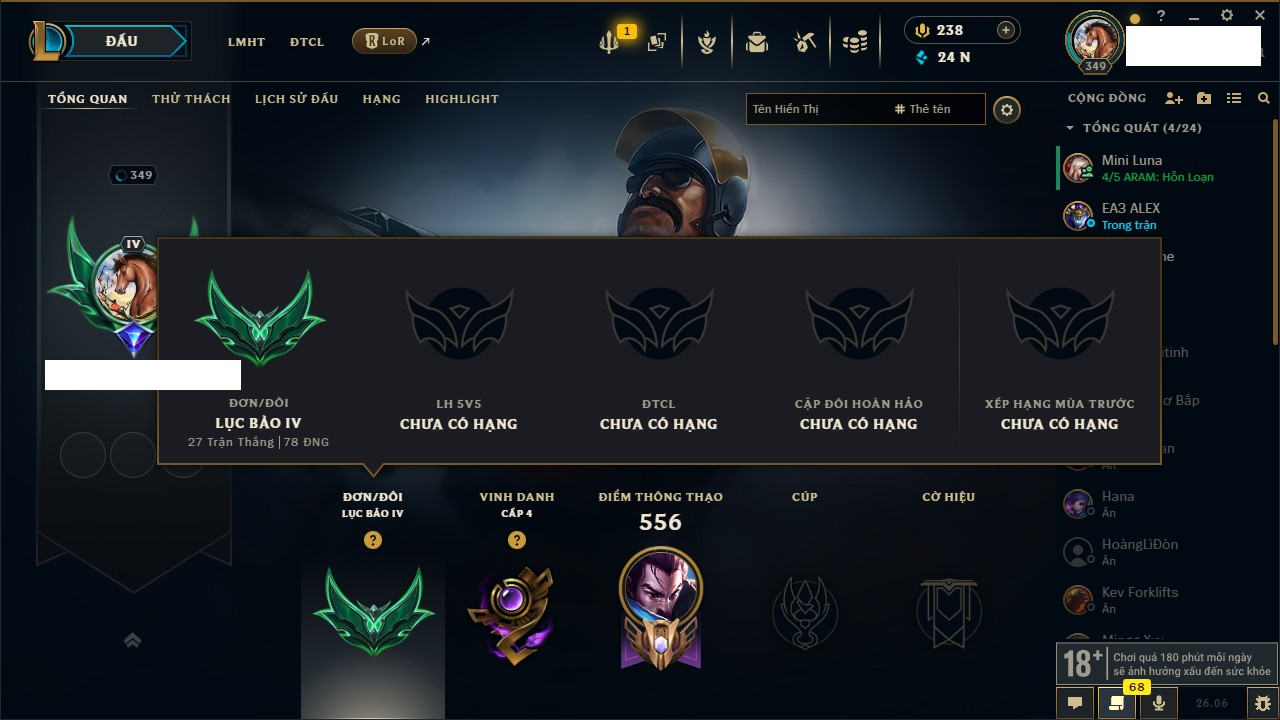Open the friends list search icon

(x=1264, y=98)
